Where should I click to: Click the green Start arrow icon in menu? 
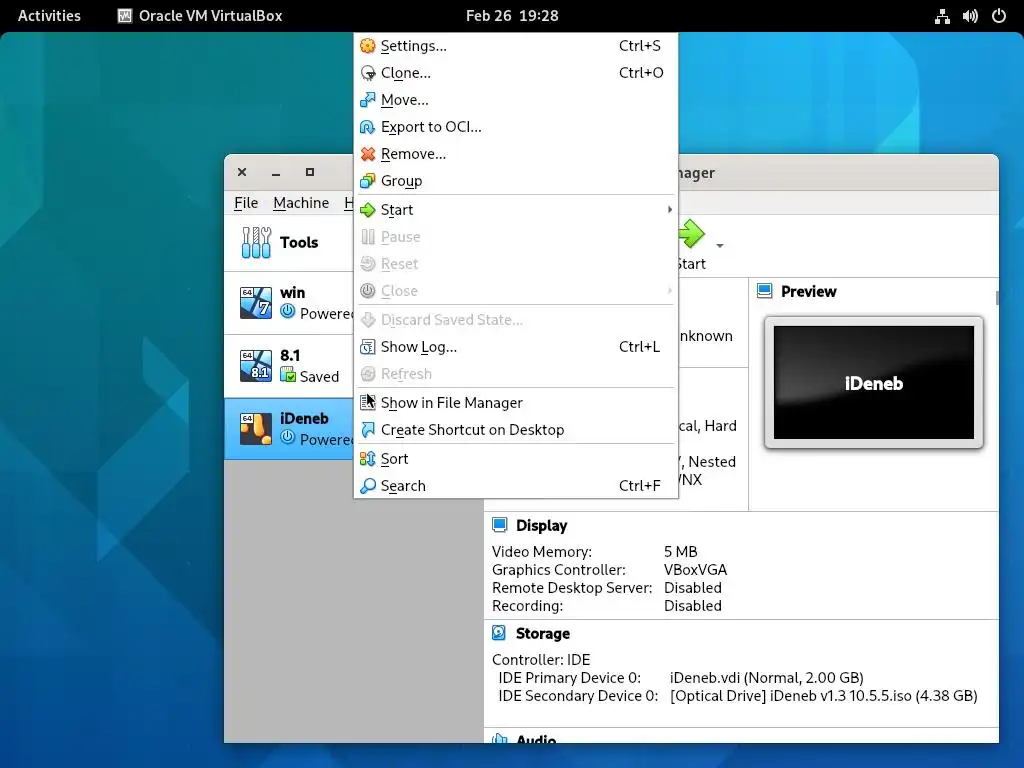click(368, 210)
